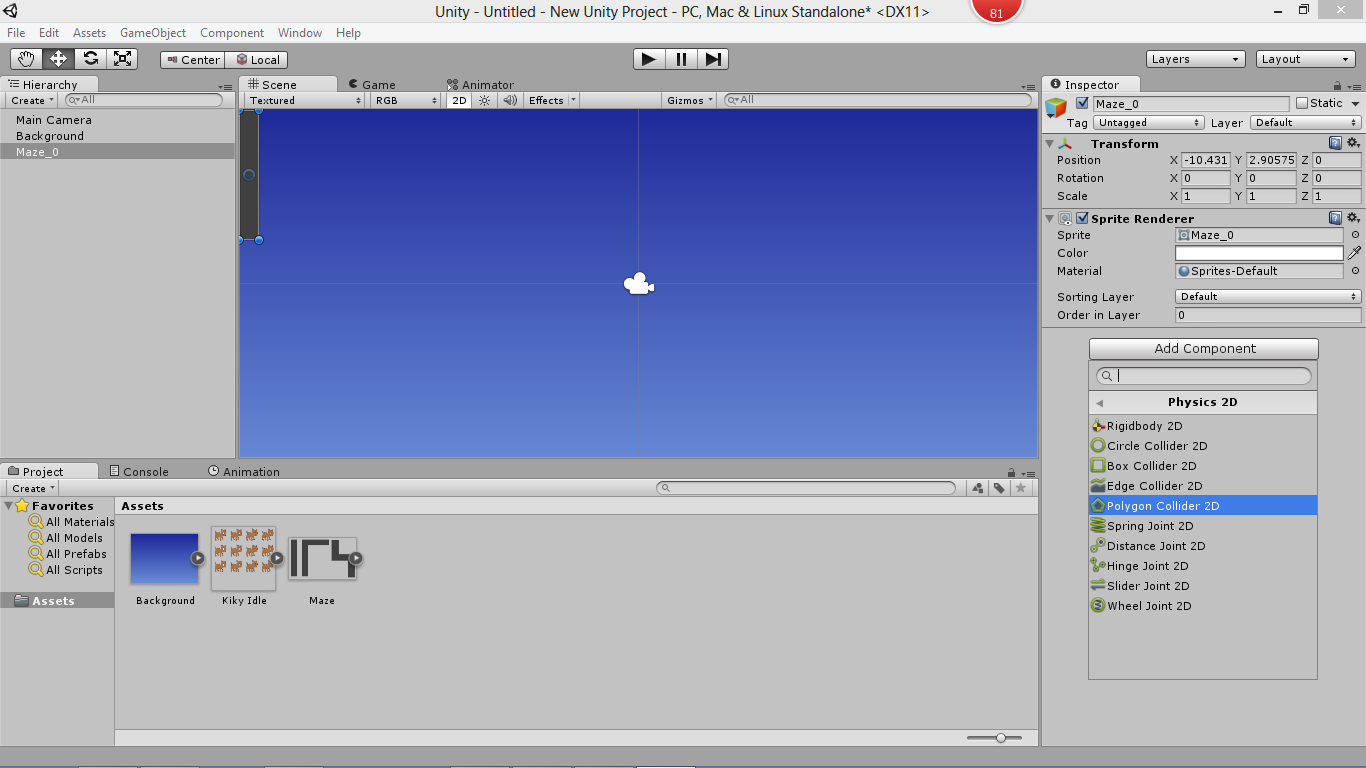The height and width of the screenshot is (768, 1366).
Task: Select the Hand tool in the toolbar
Action: pyautogui.click(x=27, y=59)
